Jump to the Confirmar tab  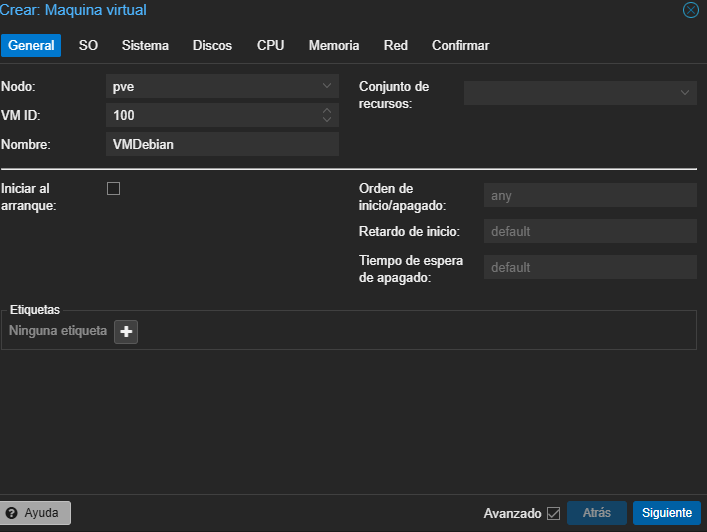(460, 46)
